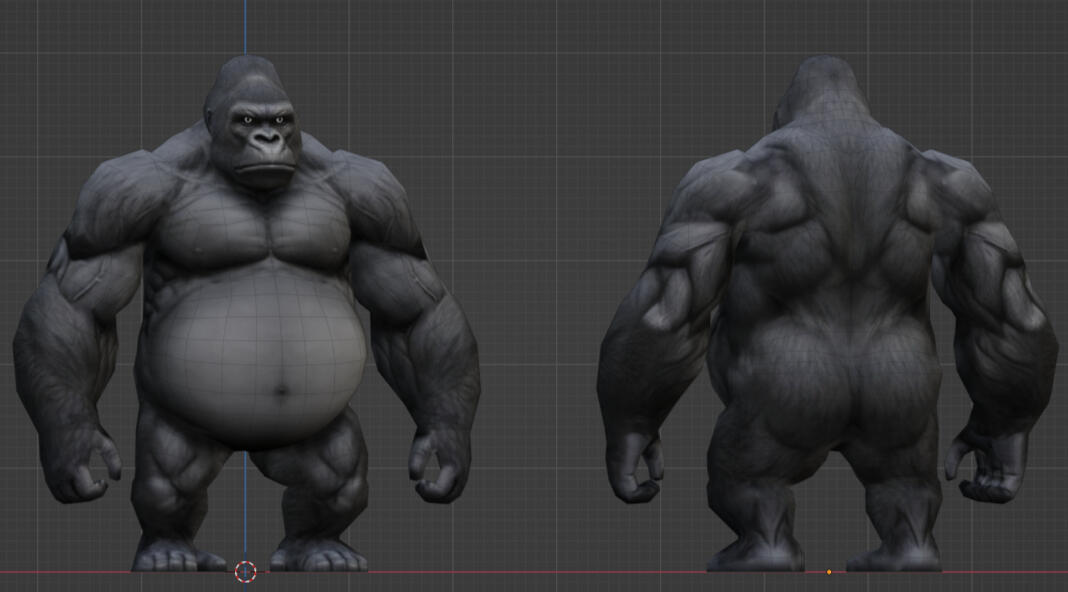
Task: Click the orange object origin dot
Action: click(x=829, y=572)
